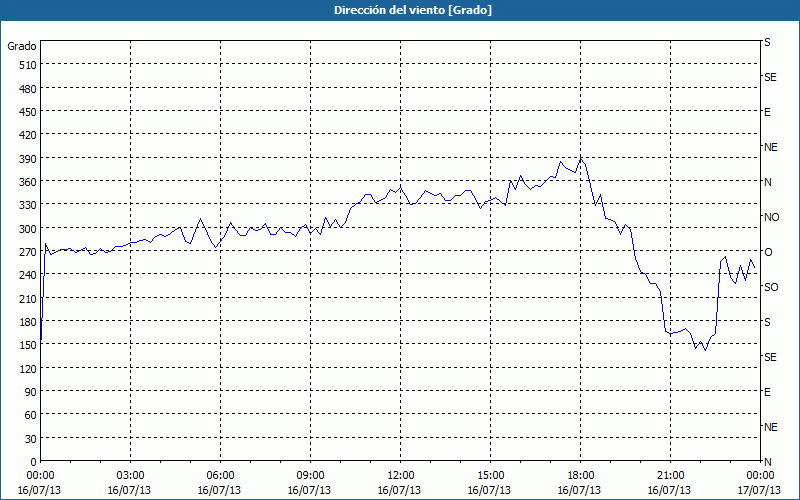Click the "NO" compass label on the right axis
Image resolution: width=800 pixels, height=500 pixels.
tap(771, 217)
